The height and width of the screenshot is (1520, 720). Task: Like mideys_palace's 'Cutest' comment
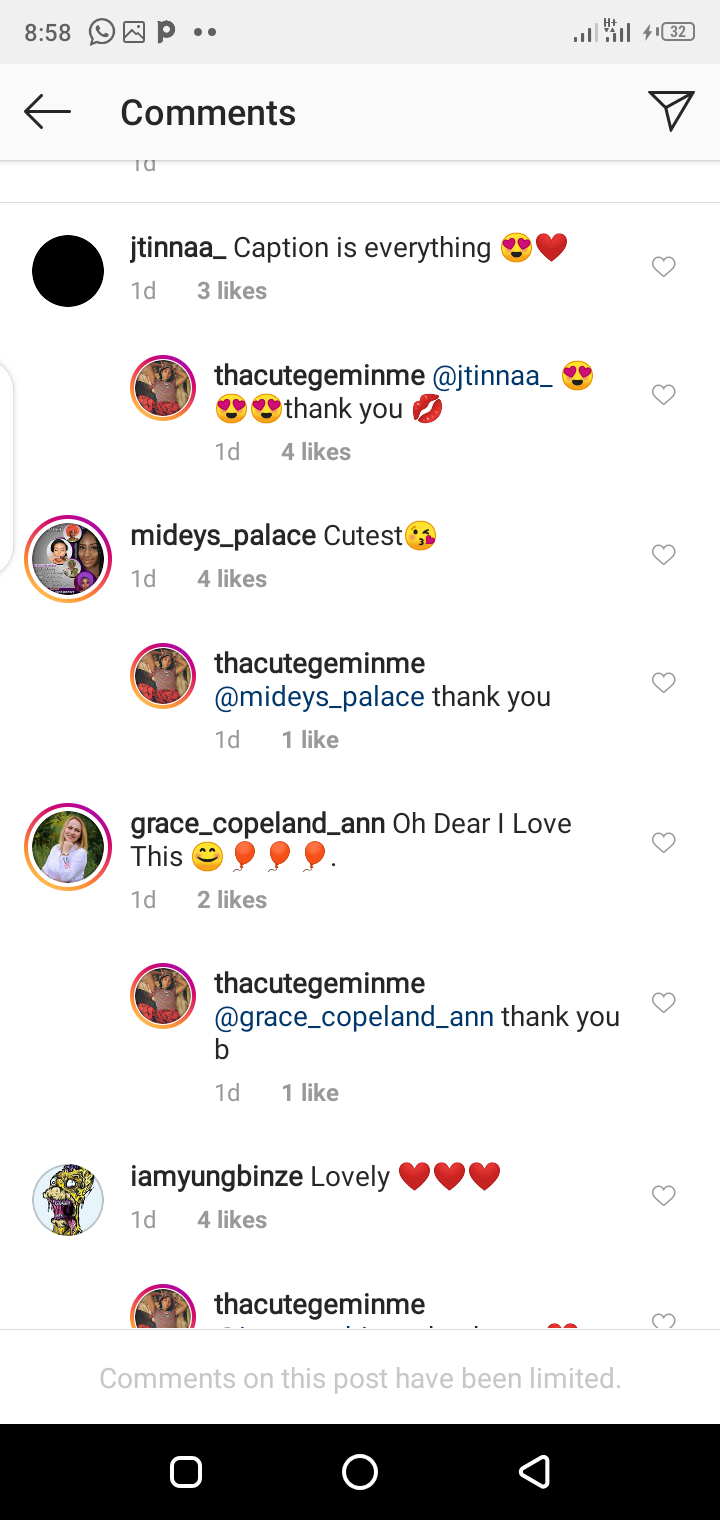click(664, 555)
